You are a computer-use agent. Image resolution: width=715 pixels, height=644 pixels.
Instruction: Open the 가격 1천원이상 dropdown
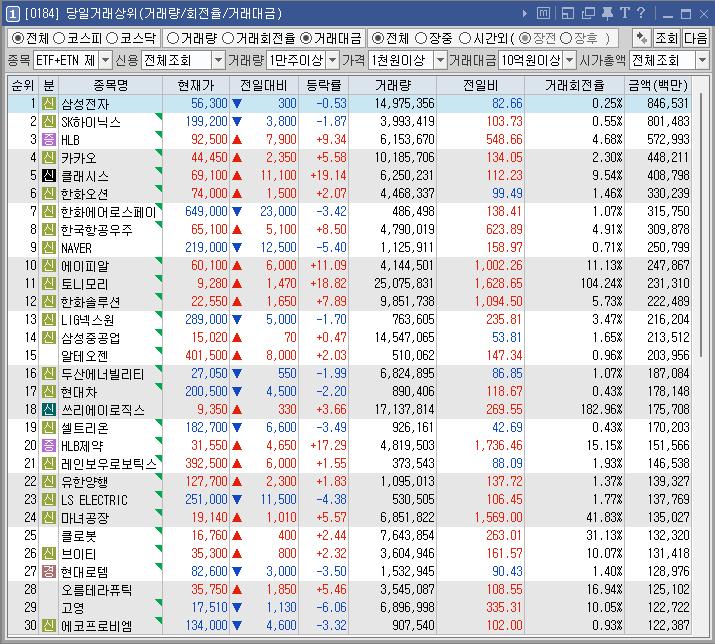440,60
